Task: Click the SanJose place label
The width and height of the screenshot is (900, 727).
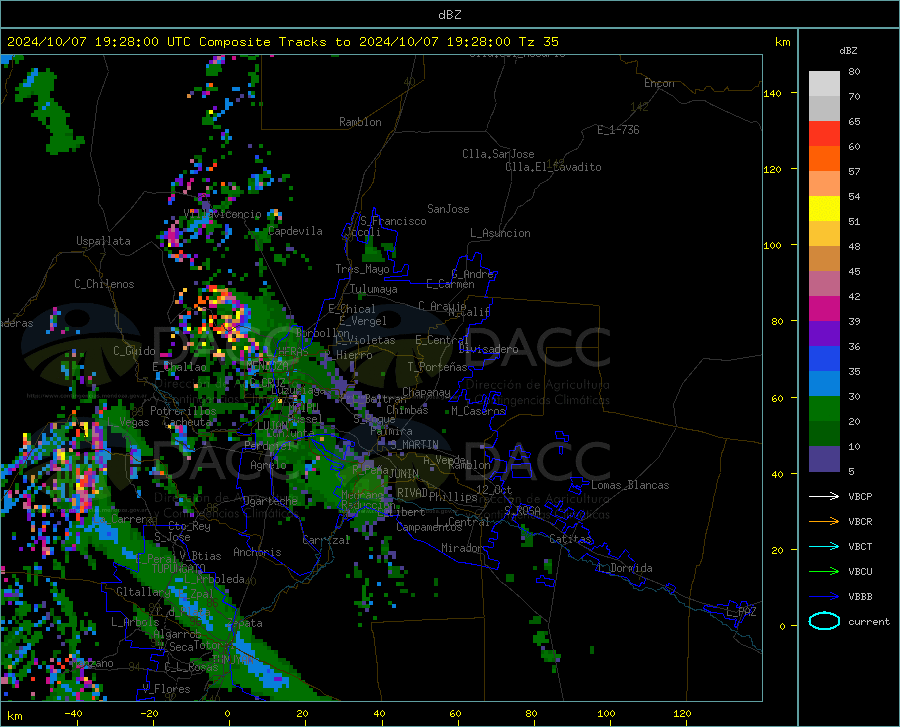Action: (448, 209)
